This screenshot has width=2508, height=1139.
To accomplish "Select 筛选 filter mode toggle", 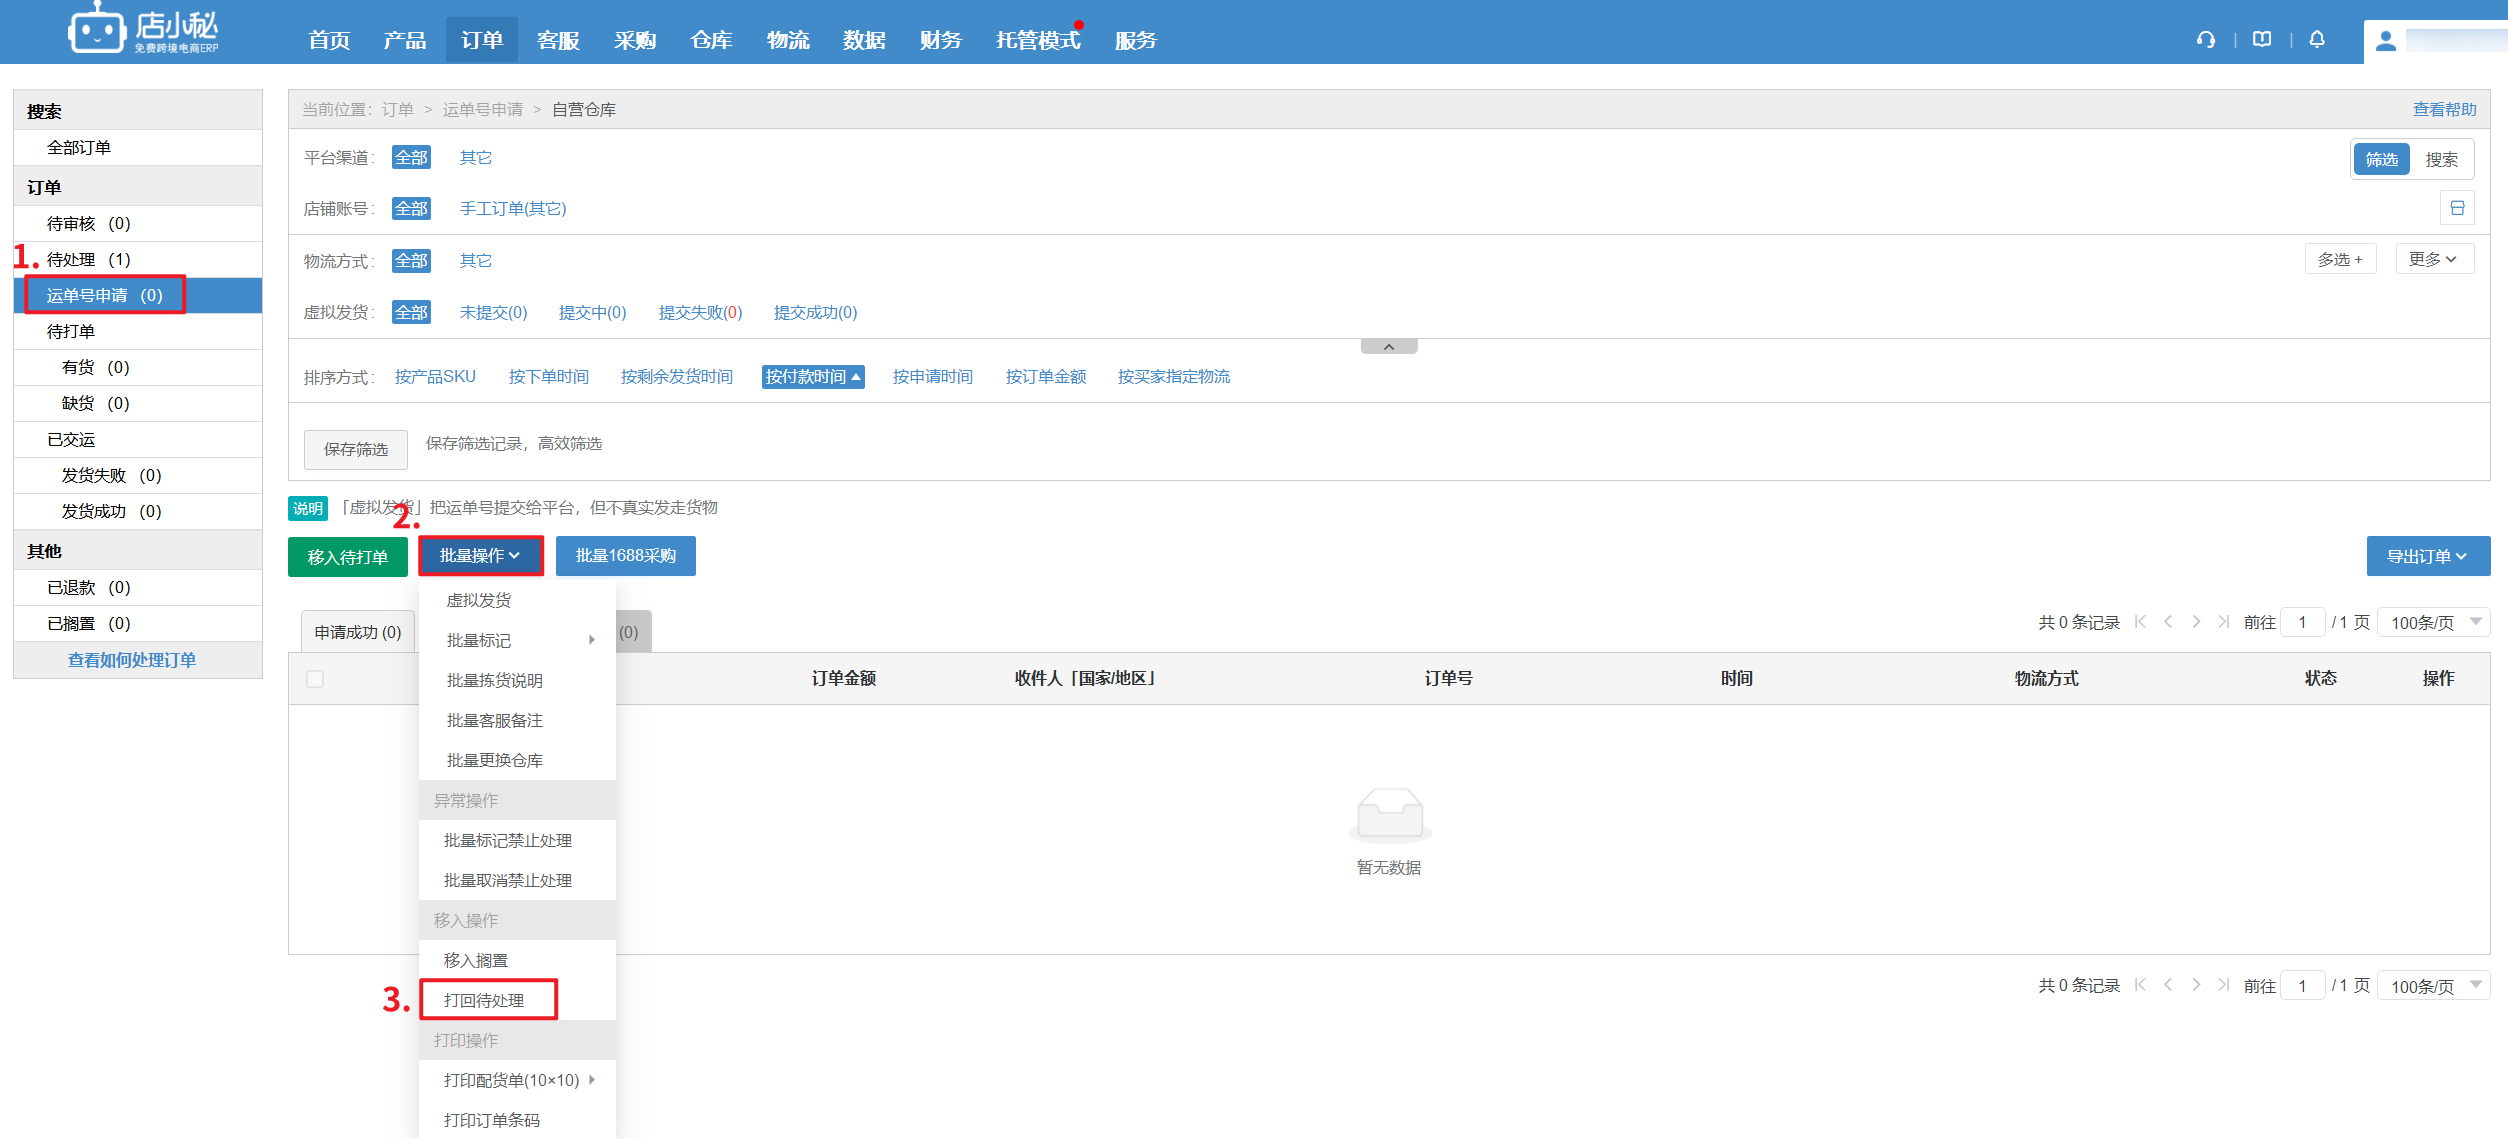I will tap(2381, 160).
